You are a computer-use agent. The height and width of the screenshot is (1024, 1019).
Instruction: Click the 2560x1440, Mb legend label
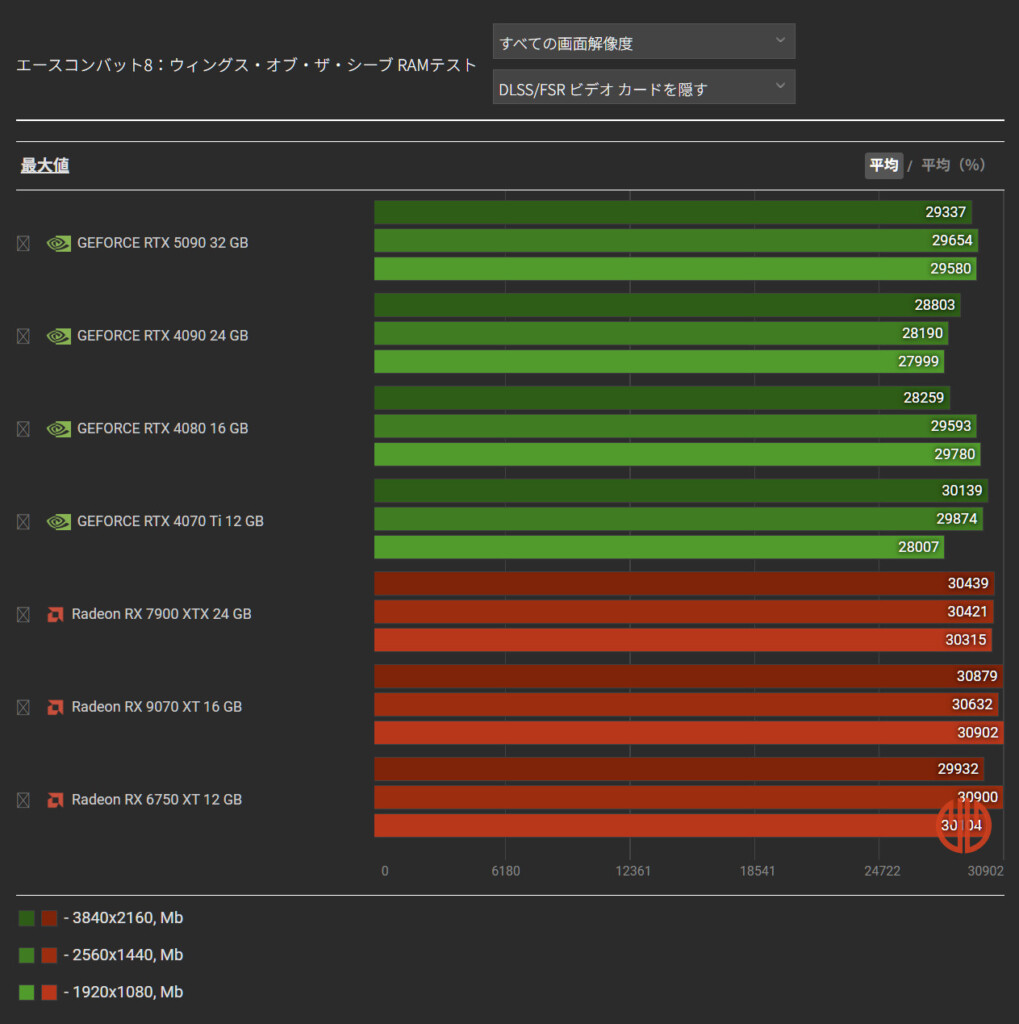127,955
